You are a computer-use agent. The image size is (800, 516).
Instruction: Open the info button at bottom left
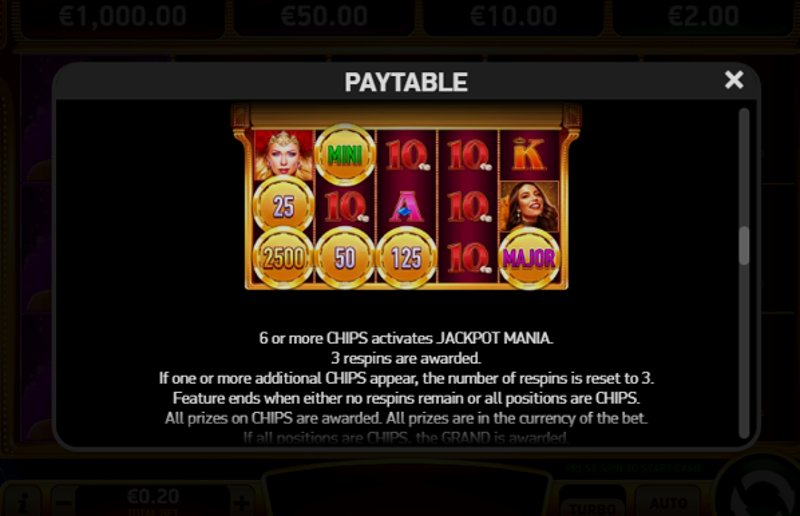point(22,502)
